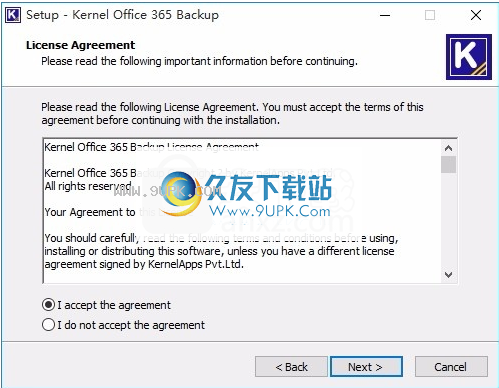Choose "I do not accept the agreement" option
This screenshot has width=499, height=388.
49,325
